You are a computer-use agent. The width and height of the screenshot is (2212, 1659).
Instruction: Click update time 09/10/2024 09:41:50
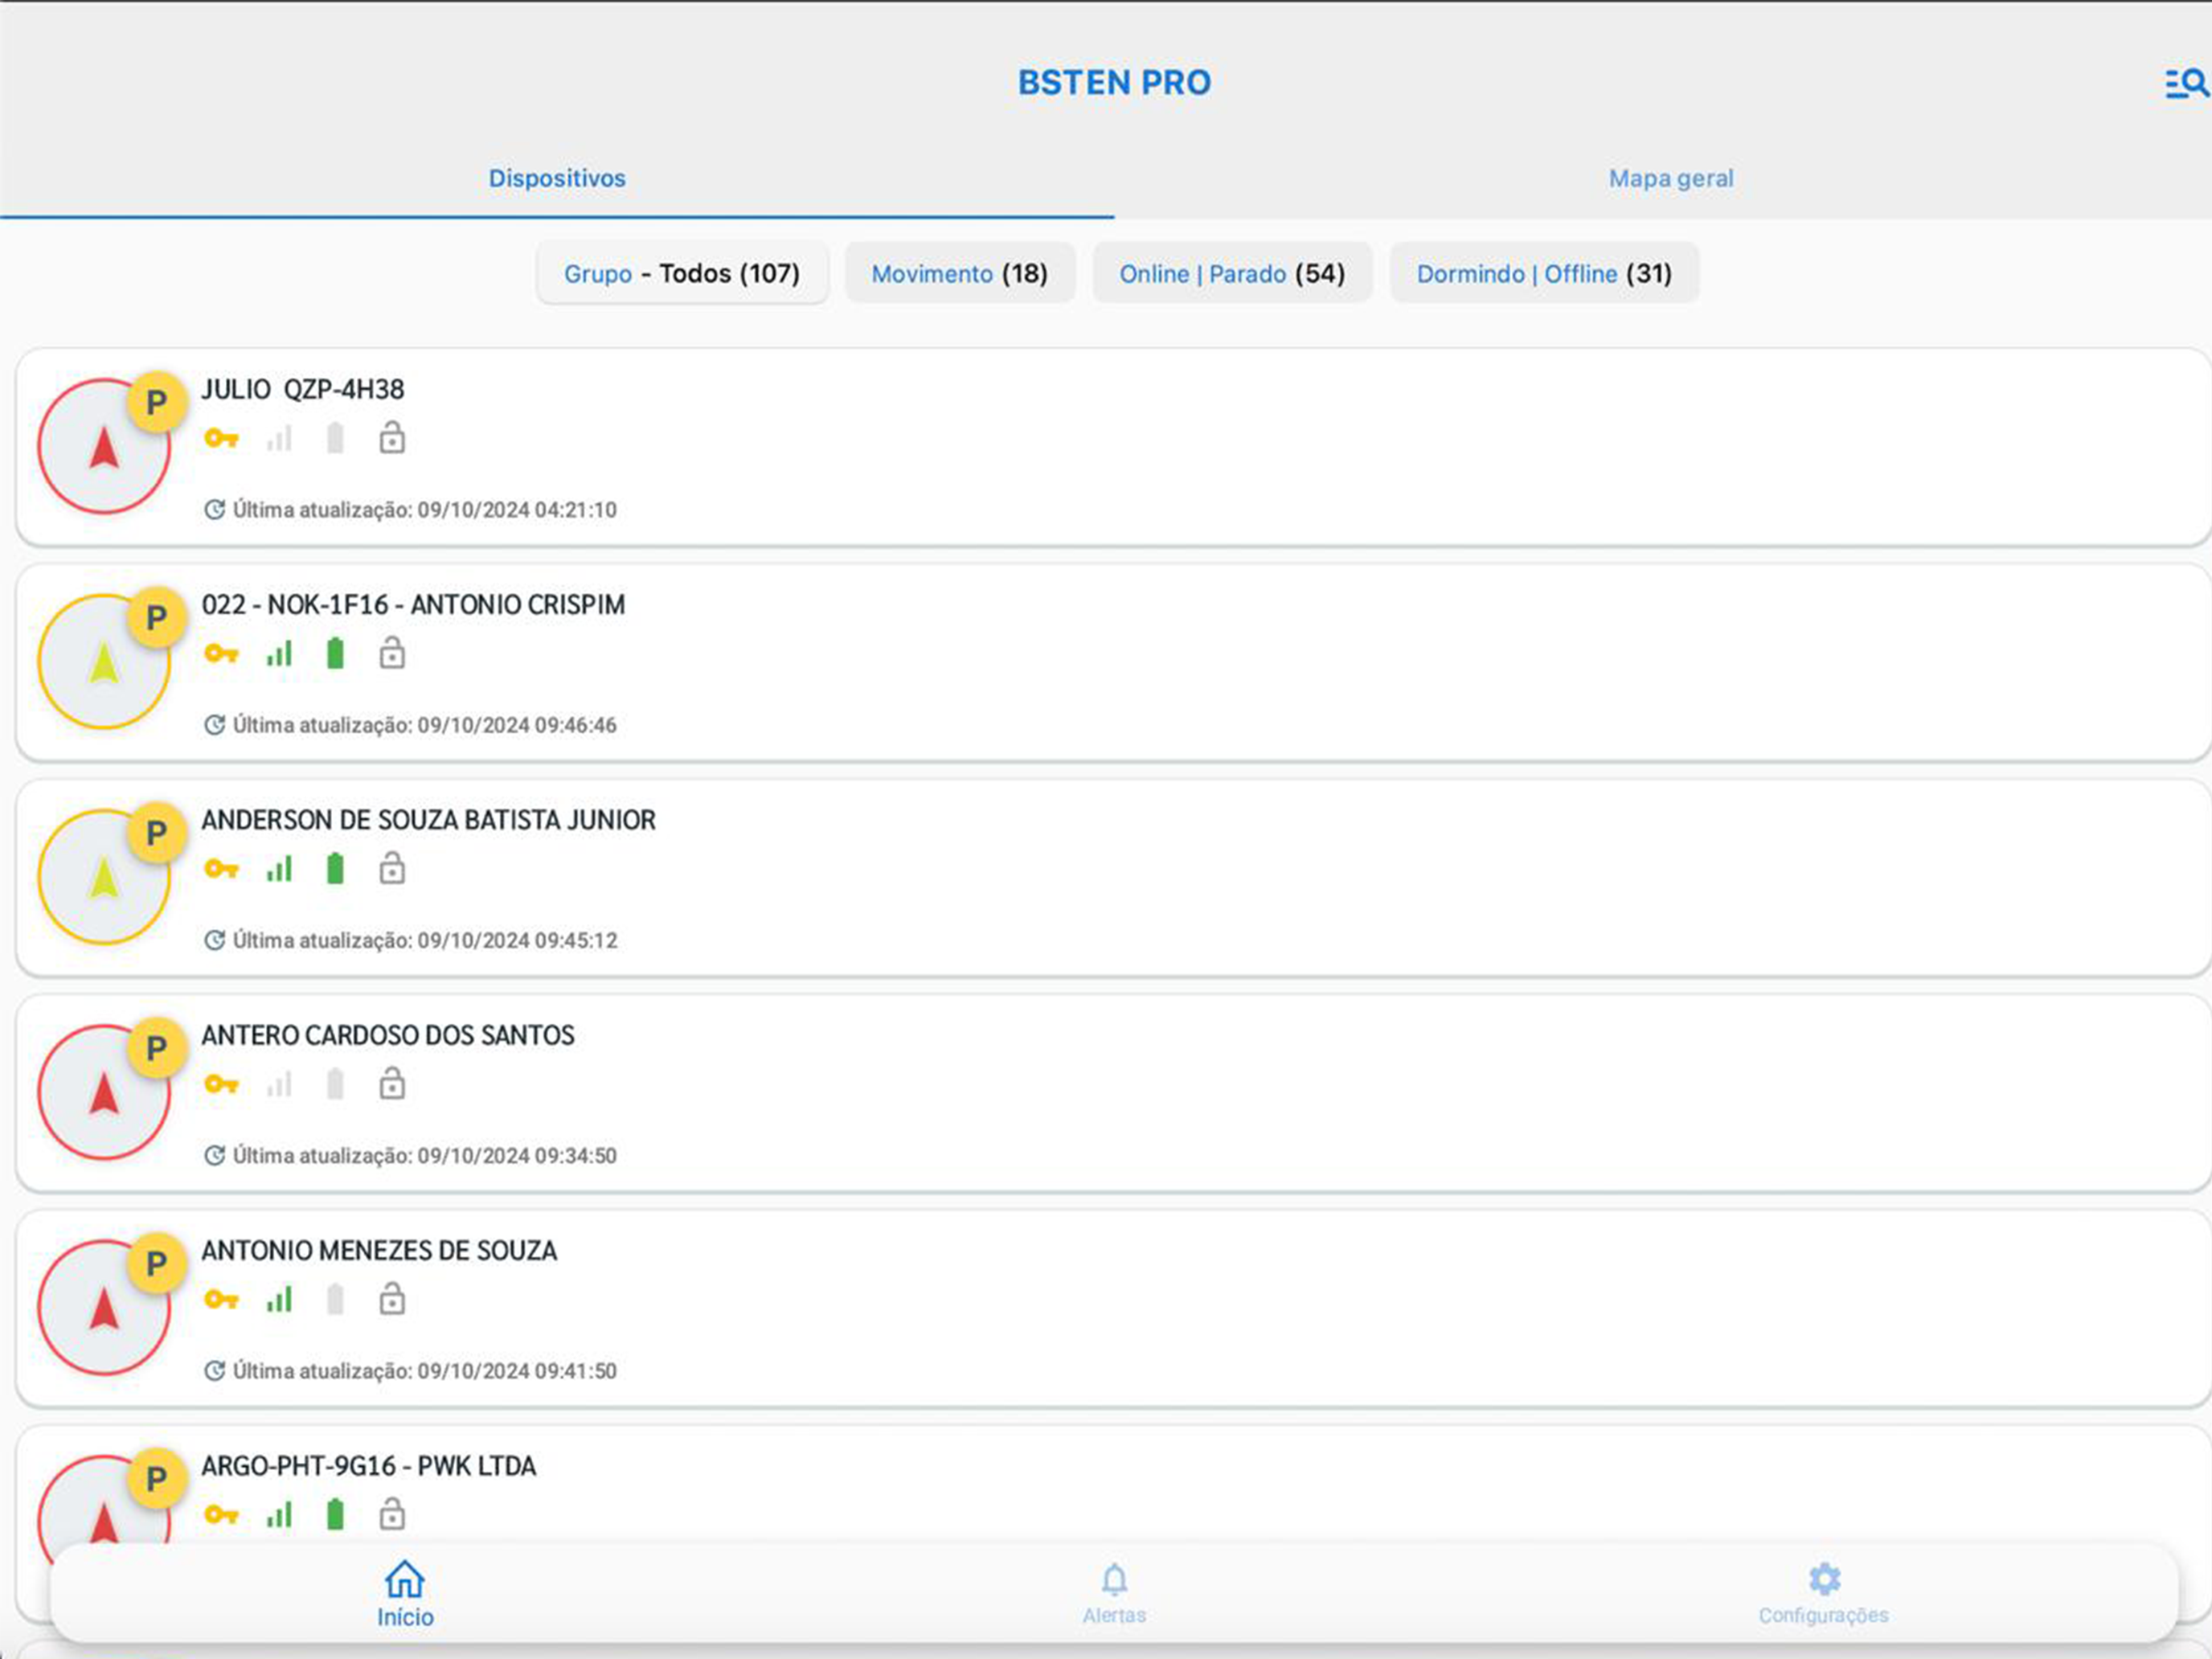(x=517, y=1370)
